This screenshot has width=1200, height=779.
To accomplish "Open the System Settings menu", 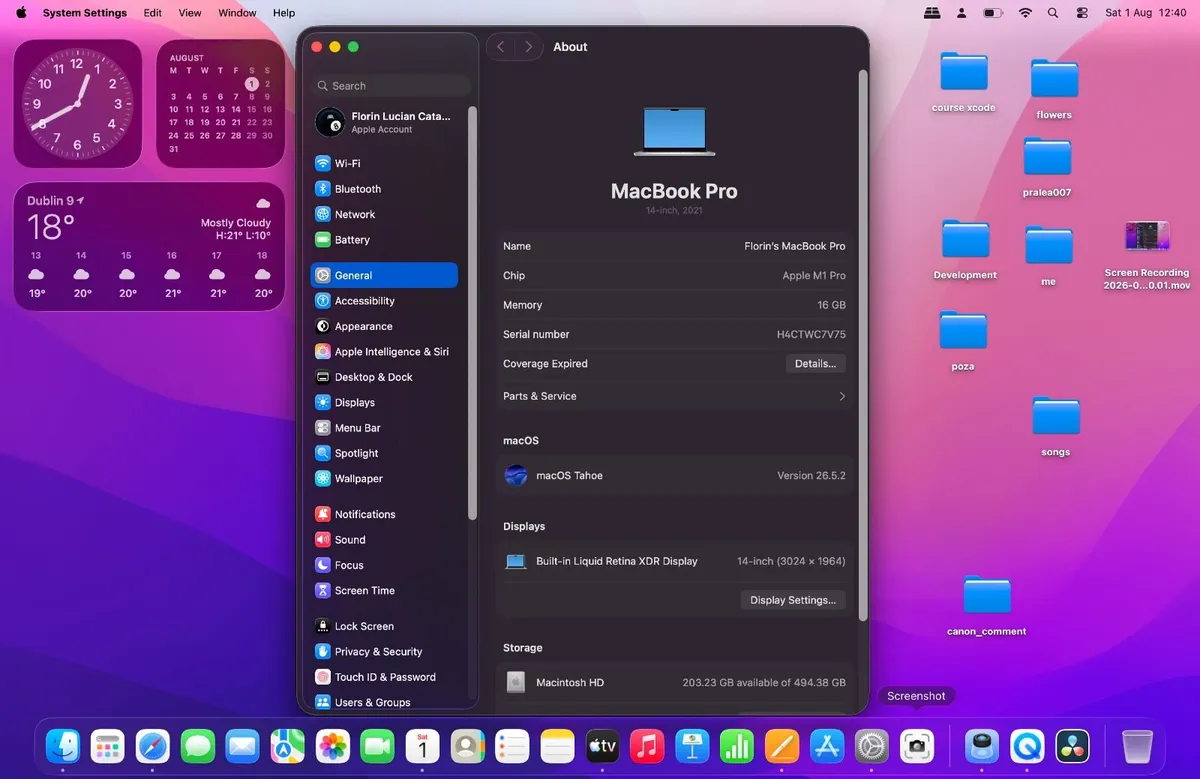I will click(x=85, y=13).
